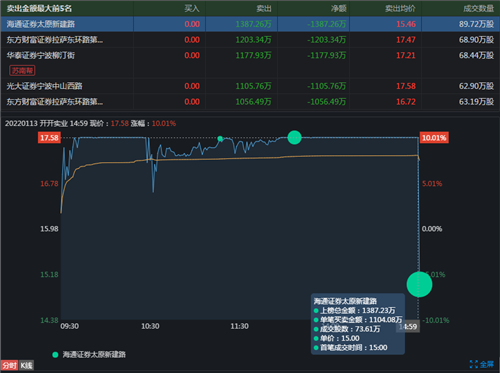The image size is (500, 373).
Task: Click the medium green marker on price line
Action: [294, 137]
